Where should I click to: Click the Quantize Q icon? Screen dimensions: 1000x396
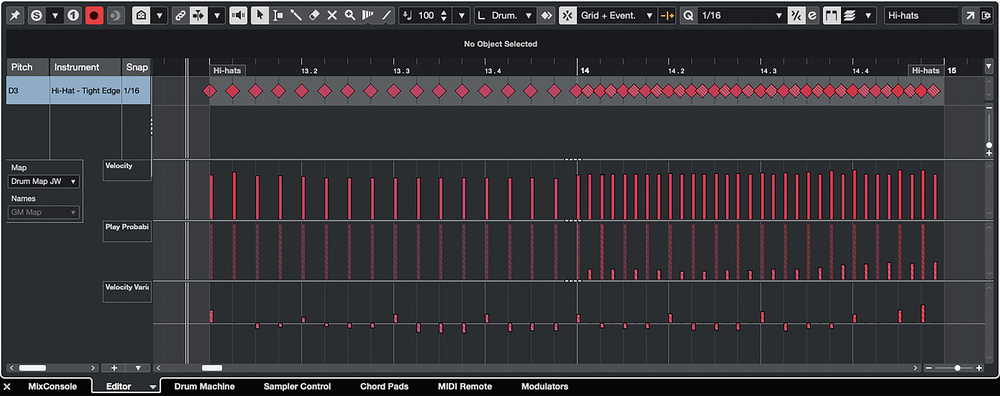coord(687,15)
